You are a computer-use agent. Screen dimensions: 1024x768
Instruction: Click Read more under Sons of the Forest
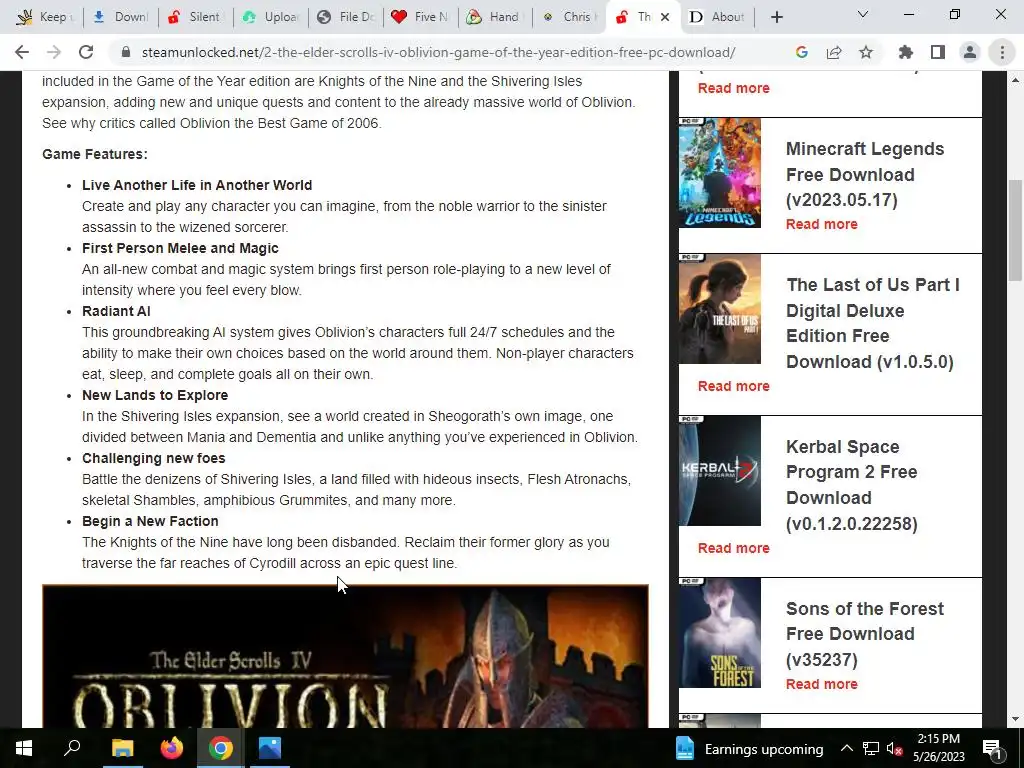(x=822, y=684)
